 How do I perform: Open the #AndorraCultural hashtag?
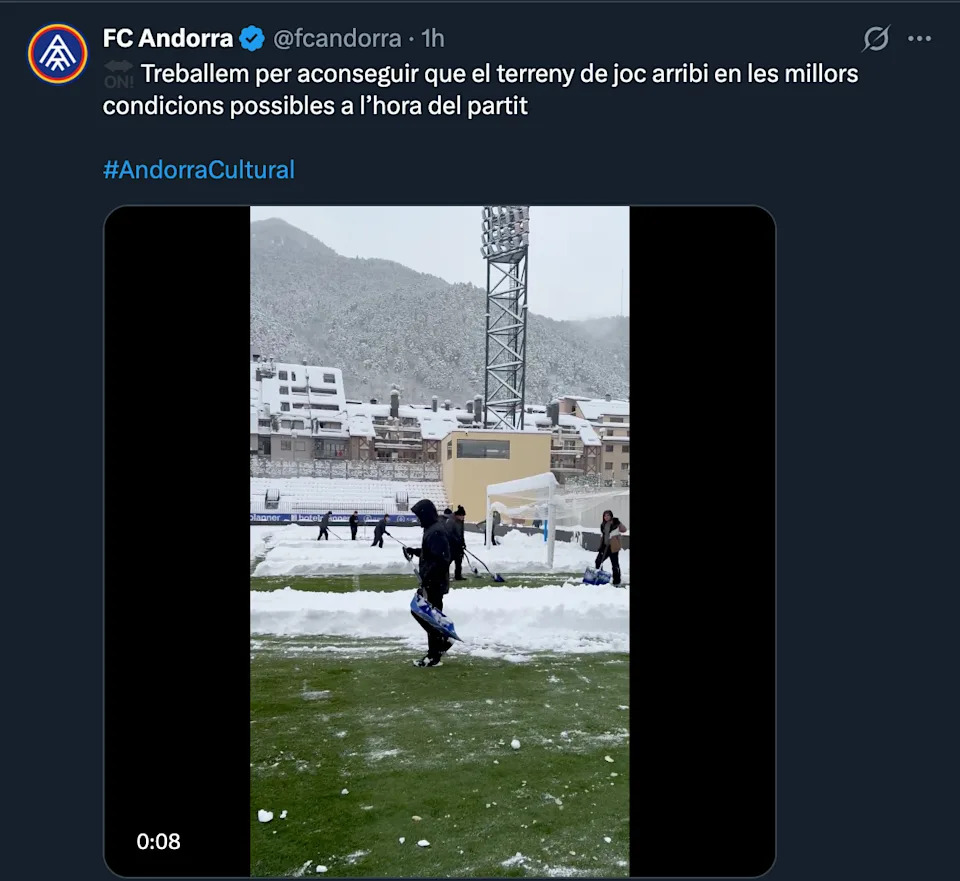[x=198, y=169]
